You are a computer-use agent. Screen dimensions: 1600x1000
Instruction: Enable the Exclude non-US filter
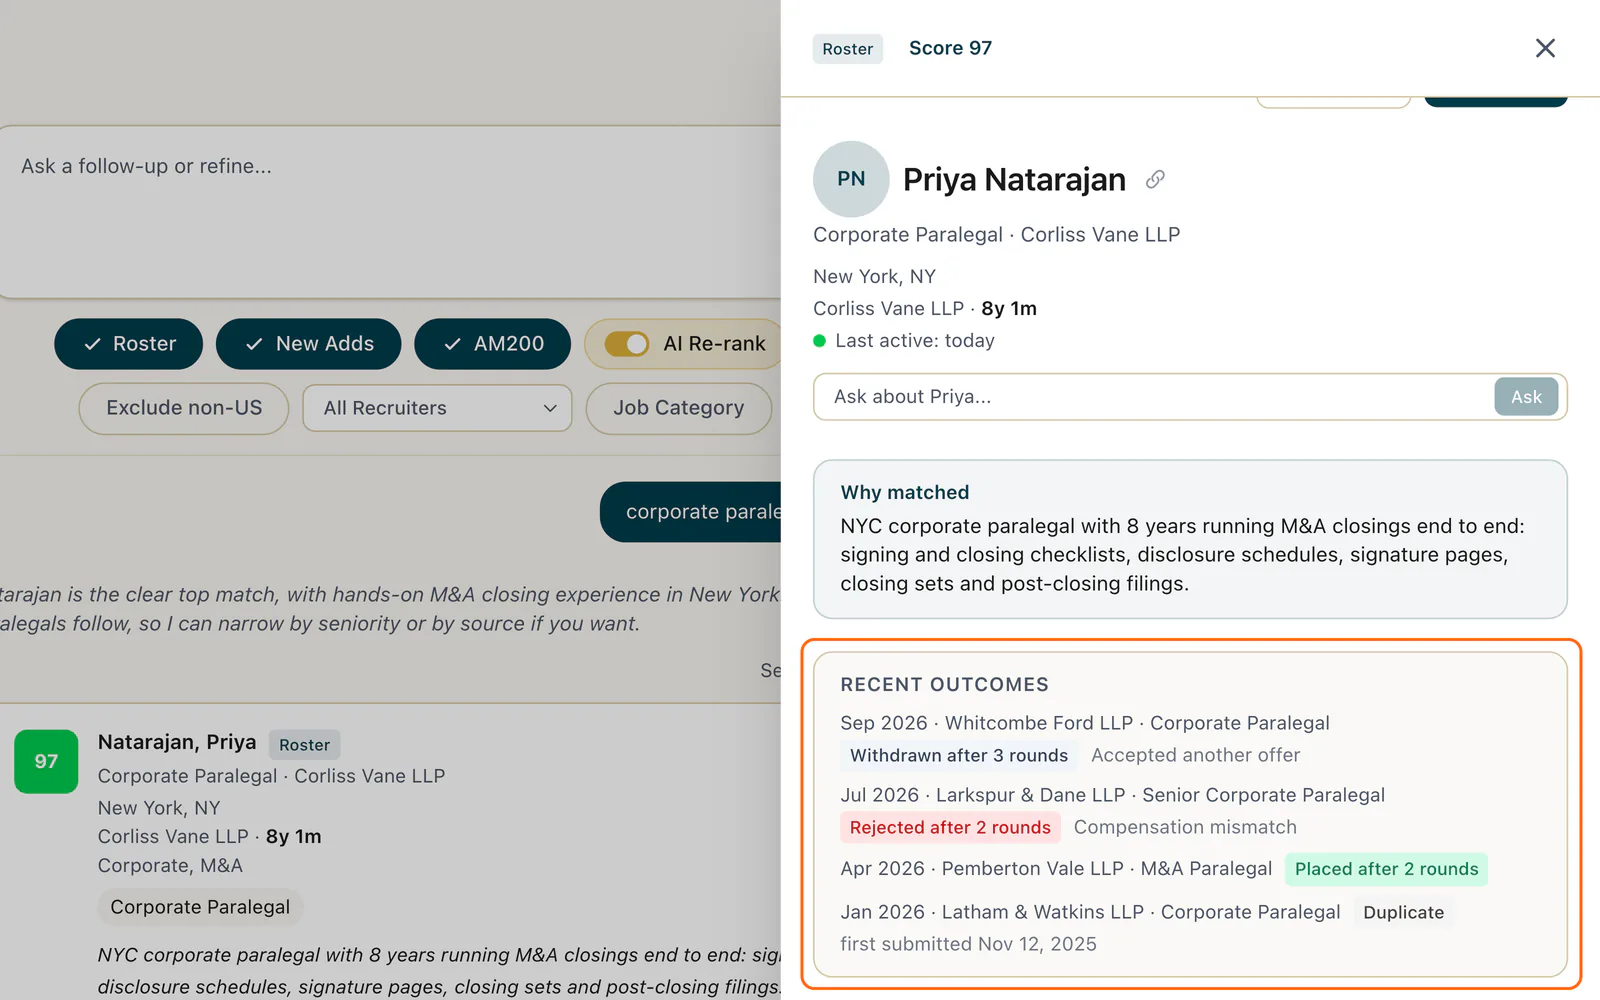coord(184,408)
